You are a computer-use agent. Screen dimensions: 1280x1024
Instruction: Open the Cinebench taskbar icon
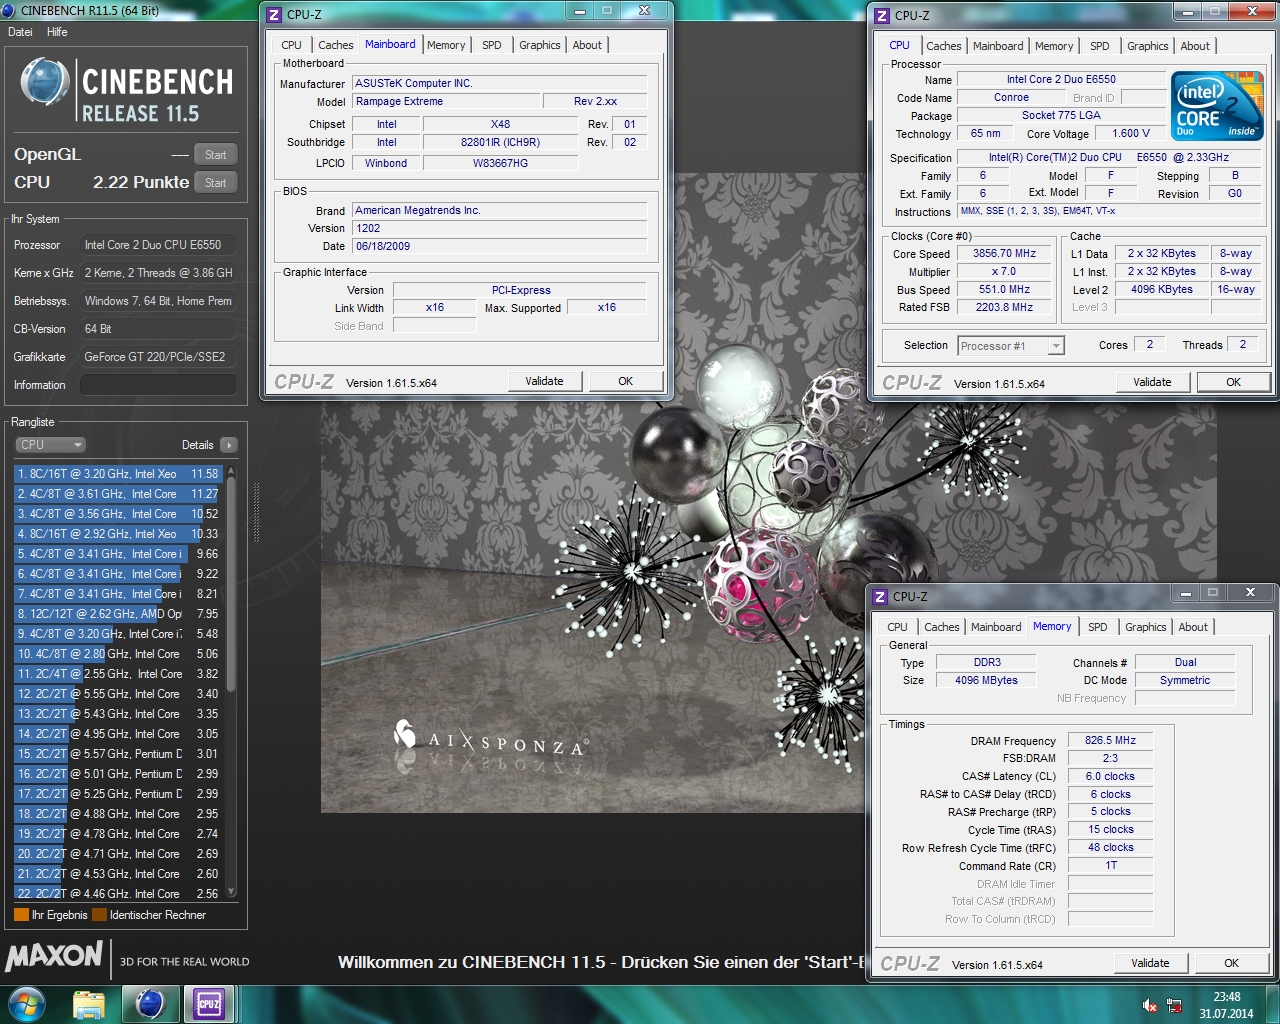click(150, 1003)
